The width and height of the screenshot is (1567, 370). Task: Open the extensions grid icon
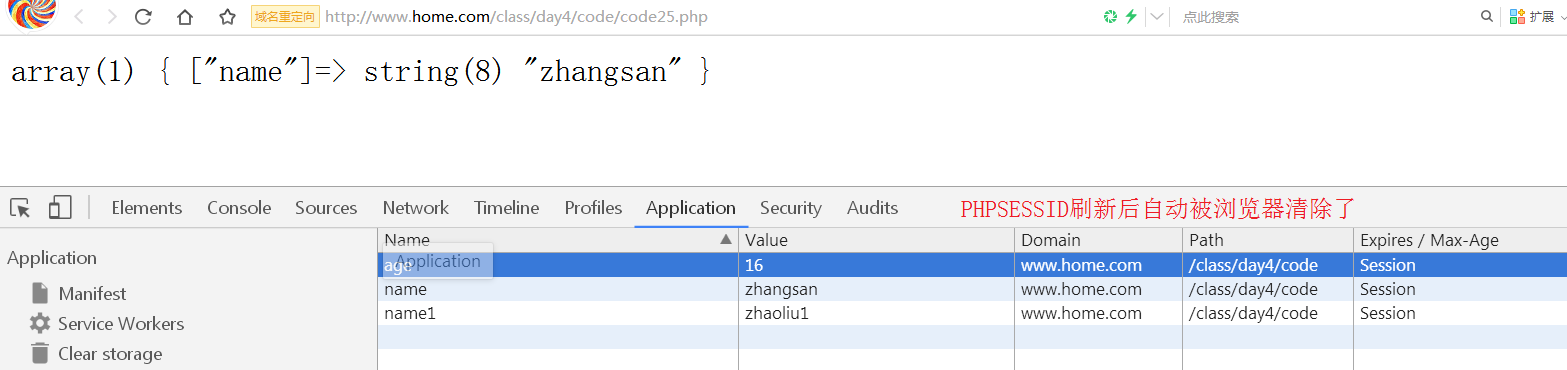pyautogui.click(x=1517, y=16)
